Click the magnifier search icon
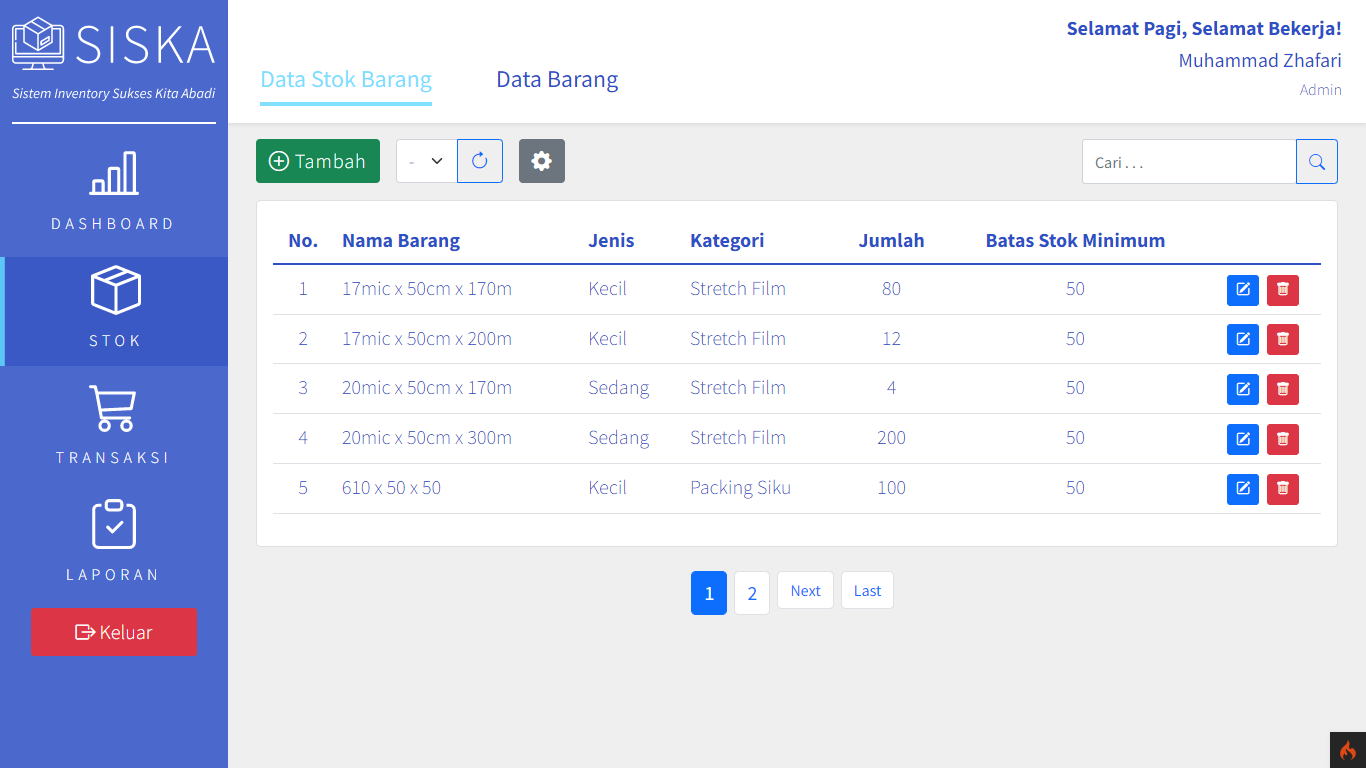1366x768 pixels. click(x=1317, y=162)
